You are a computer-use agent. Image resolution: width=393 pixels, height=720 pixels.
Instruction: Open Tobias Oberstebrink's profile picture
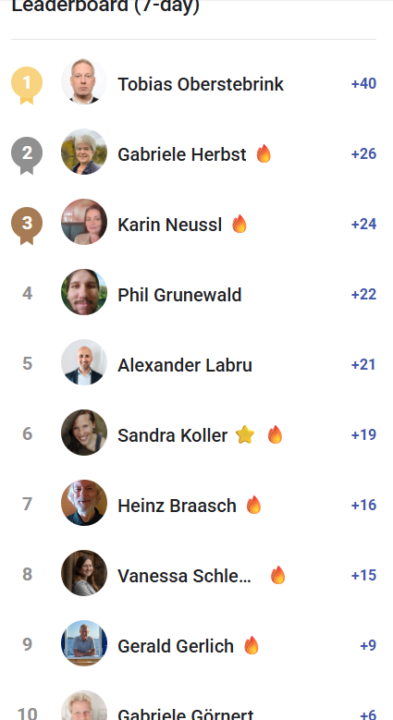(x=84, y=81)
